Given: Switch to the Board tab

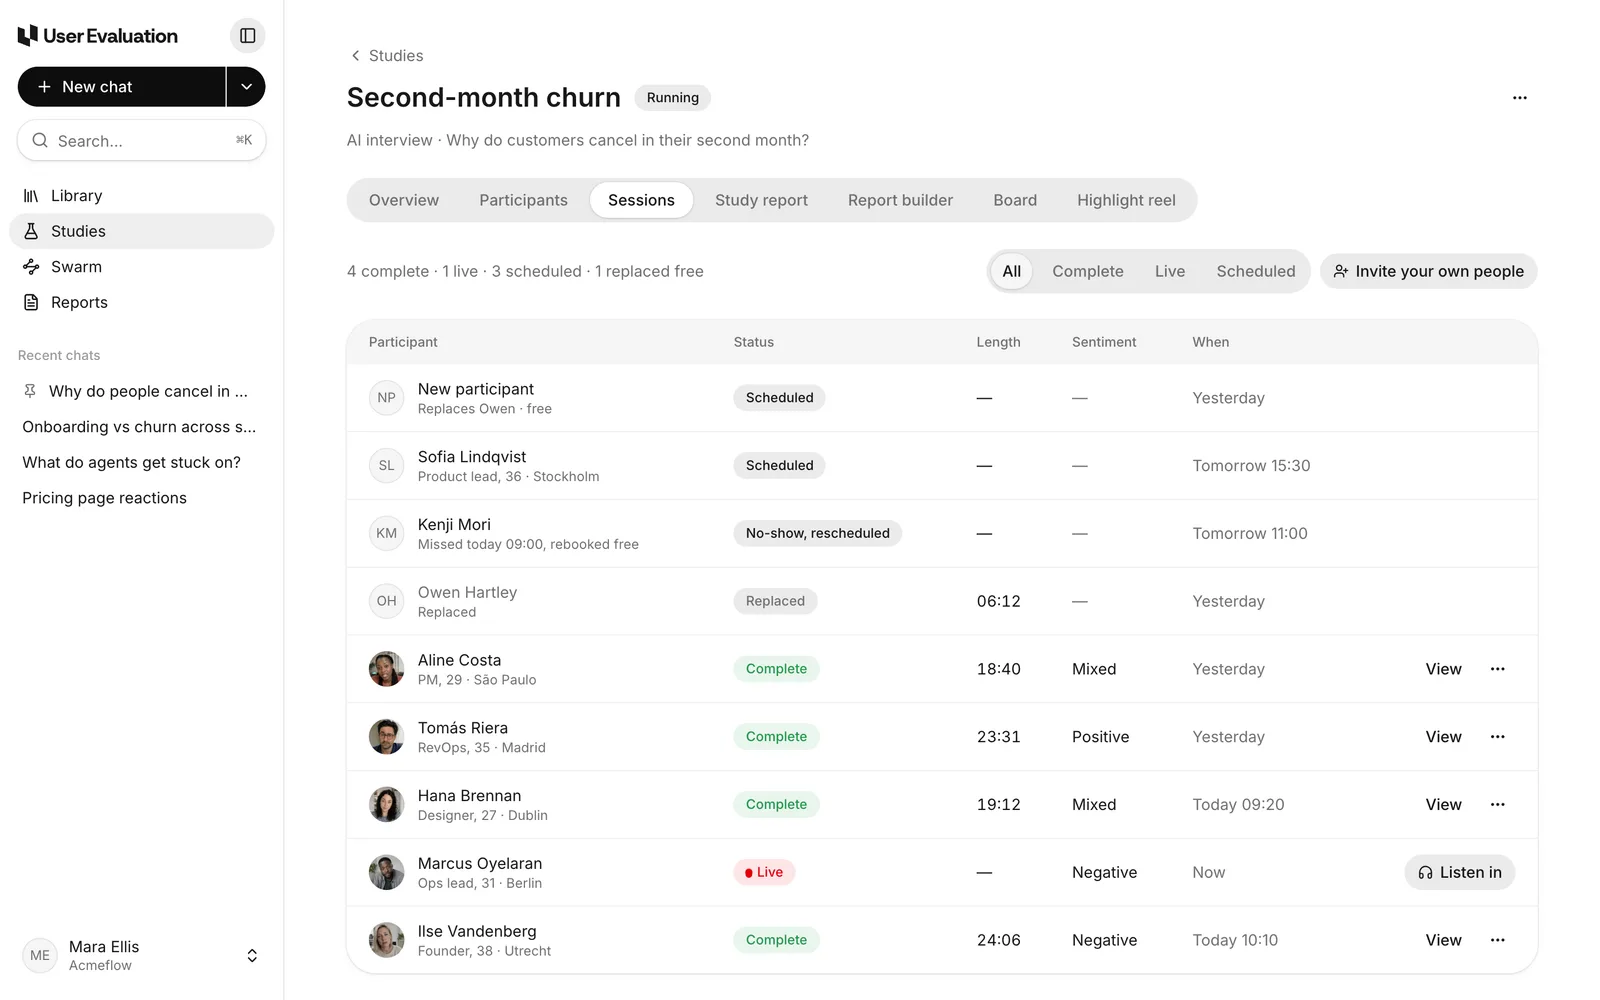Looking at the screenshot, I should [x=1015, y=200].
